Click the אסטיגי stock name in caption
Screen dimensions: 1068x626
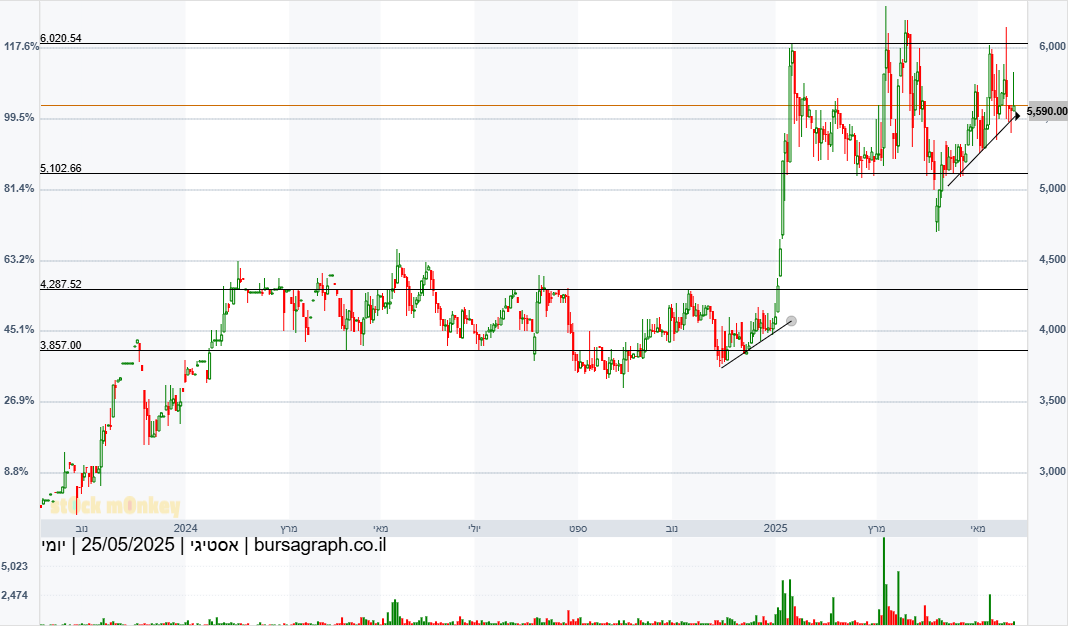pyautogui.click(x=214, y=545)
